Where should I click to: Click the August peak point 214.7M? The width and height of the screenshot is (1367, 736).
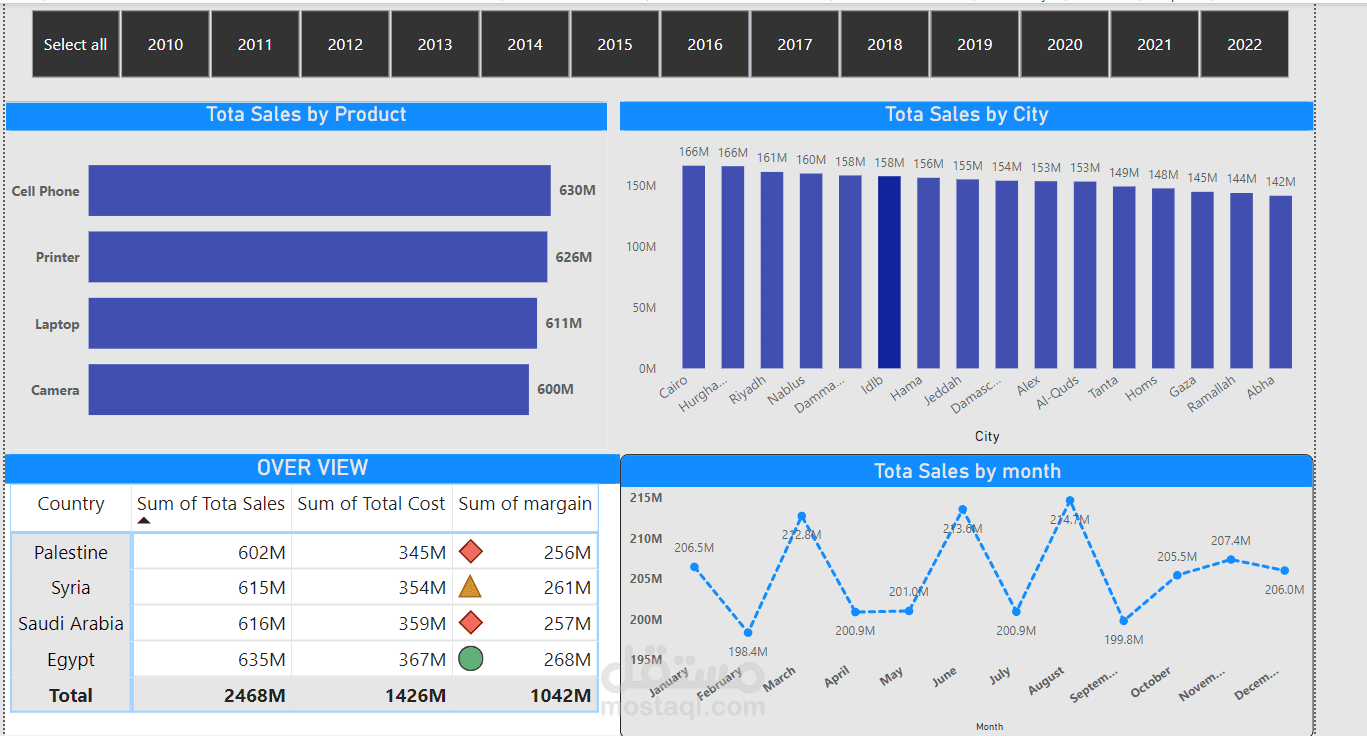click(x=1070, y=500)
